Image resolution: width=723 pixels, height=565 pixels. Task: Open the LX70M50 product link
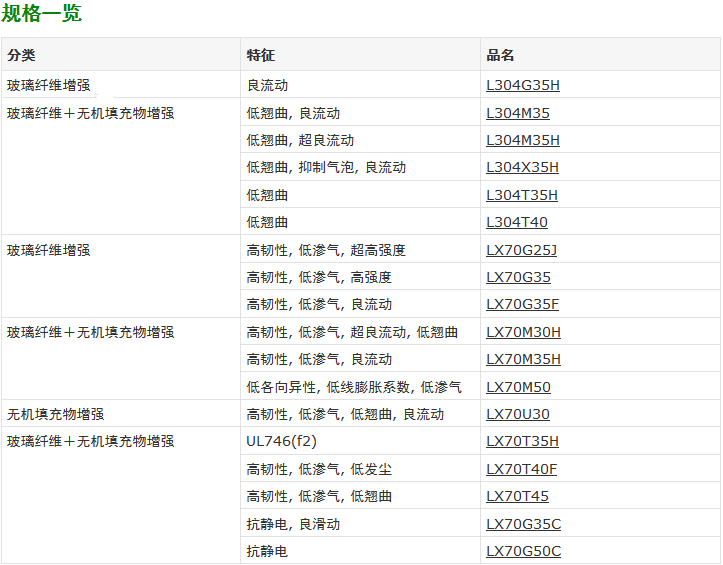click(x=518, y=387)
